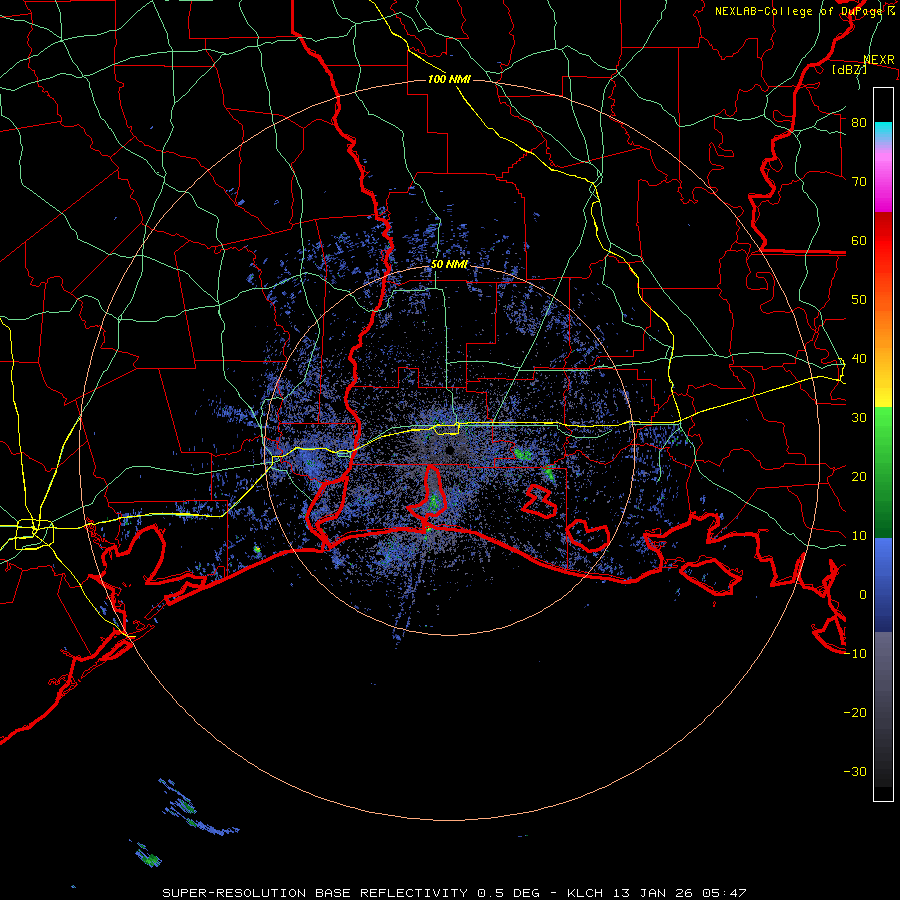This screenshot has width=900, height=900.
Task: Click the -30 value on the dBZ scale
Action: [855, 772]
